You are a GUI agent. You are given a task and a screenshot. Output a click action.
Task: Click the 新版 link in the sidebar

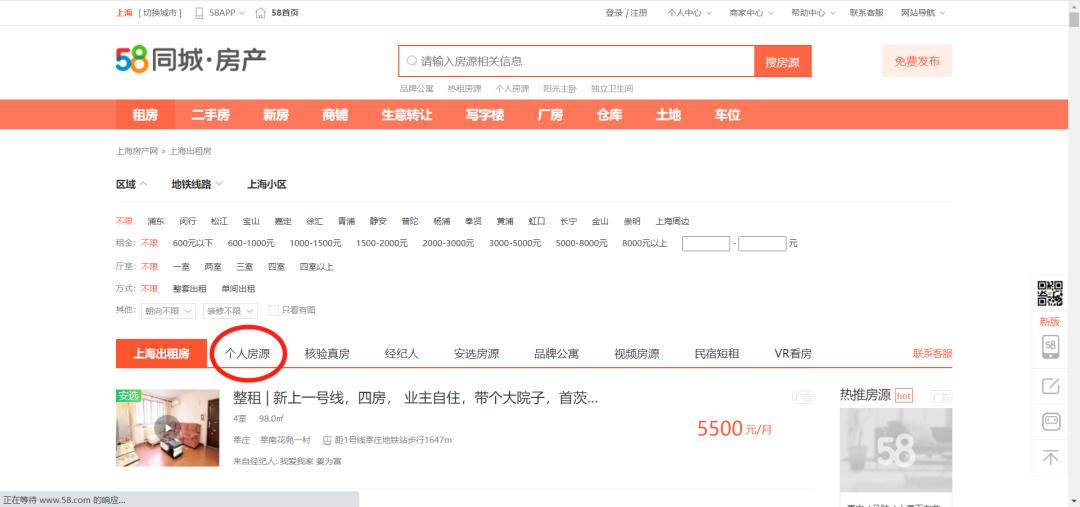pyautogui.click(x=1050, y=322)
